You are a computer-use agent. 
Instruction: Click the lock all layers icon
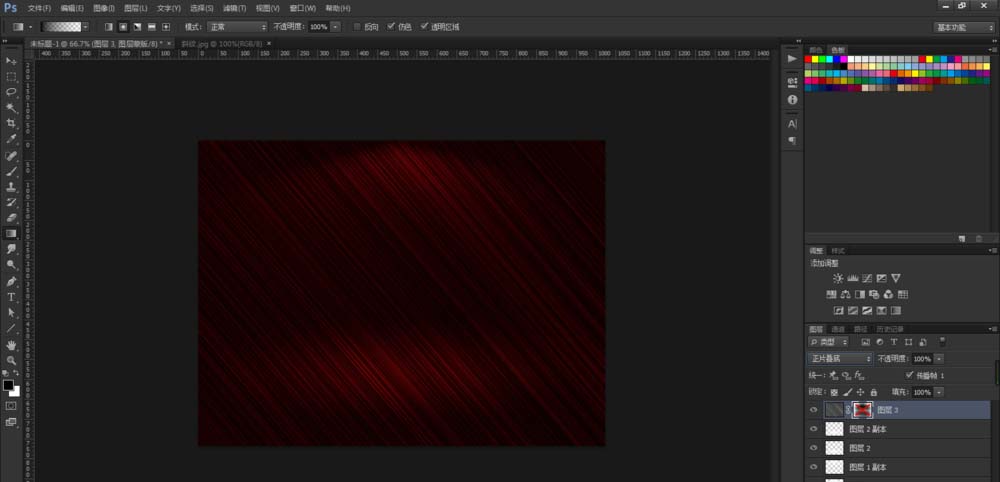click(874, 392)
